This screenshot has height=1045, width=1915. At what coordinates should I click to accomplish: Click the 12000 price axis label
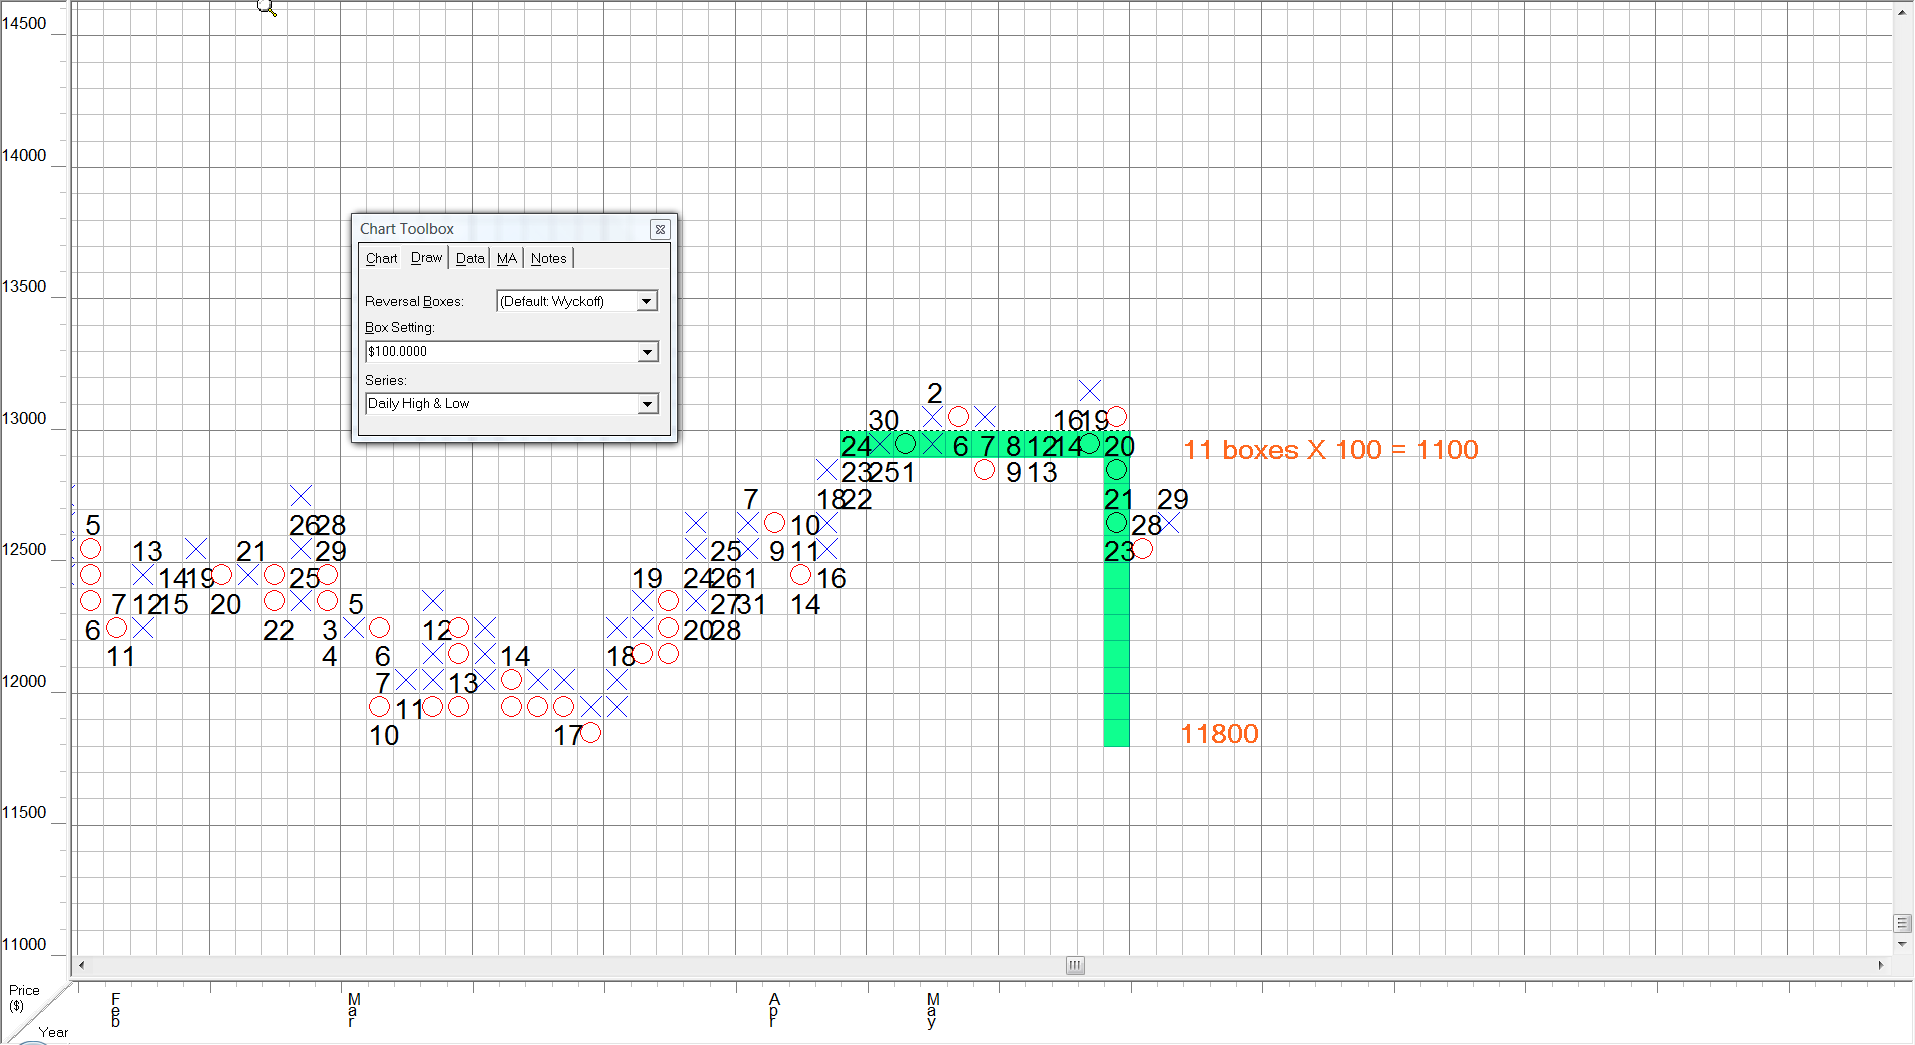pyautogui.click(x=24, y=681)
